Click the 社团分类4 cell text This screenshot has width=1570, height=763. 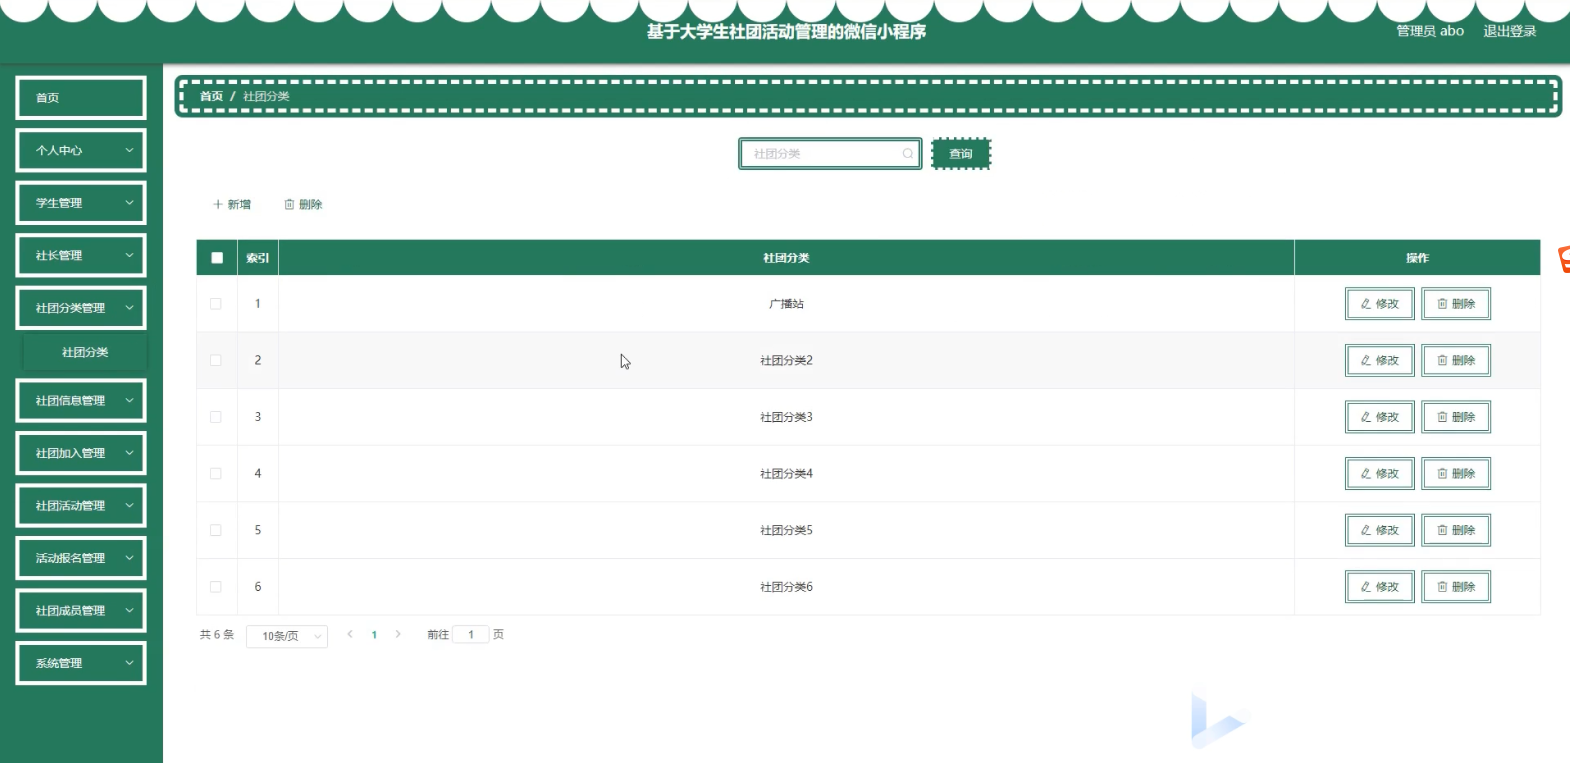click(x=786, y=474)
